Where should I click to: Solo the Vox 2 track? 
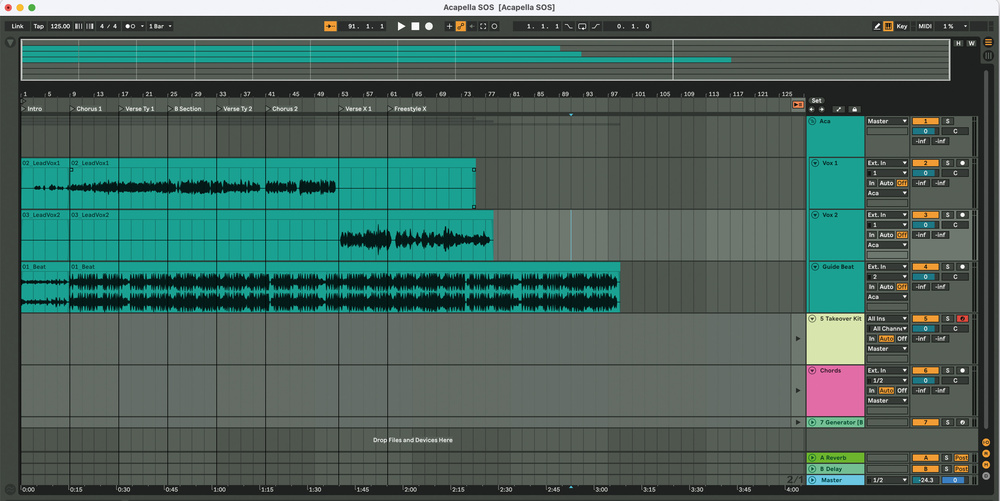coord(948,215)
